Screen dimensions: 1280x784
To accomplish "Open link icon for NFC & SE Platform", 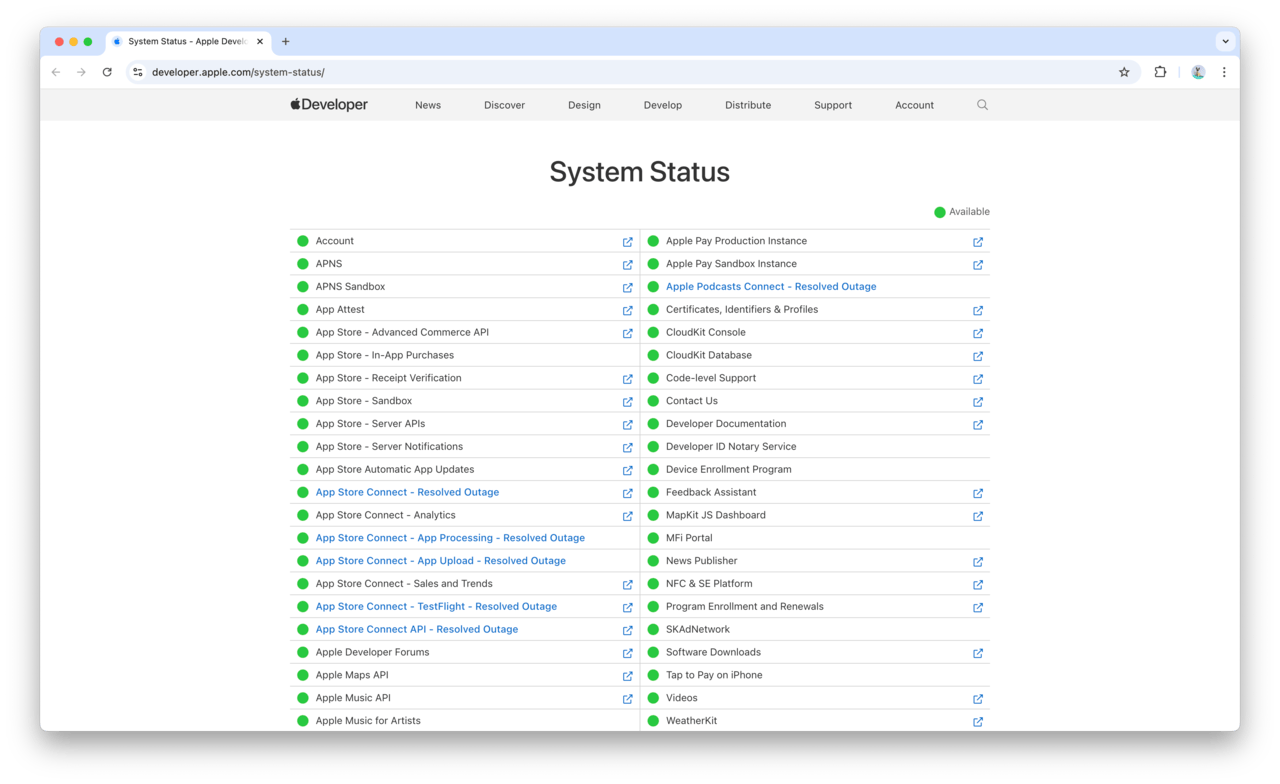I will pos(978,585).
